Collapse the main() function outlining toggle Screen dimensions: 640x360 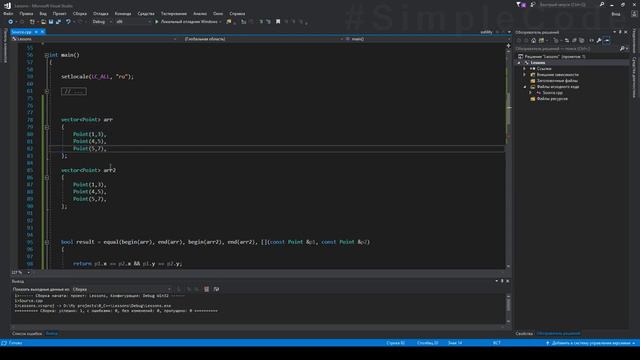pos(47,55)
